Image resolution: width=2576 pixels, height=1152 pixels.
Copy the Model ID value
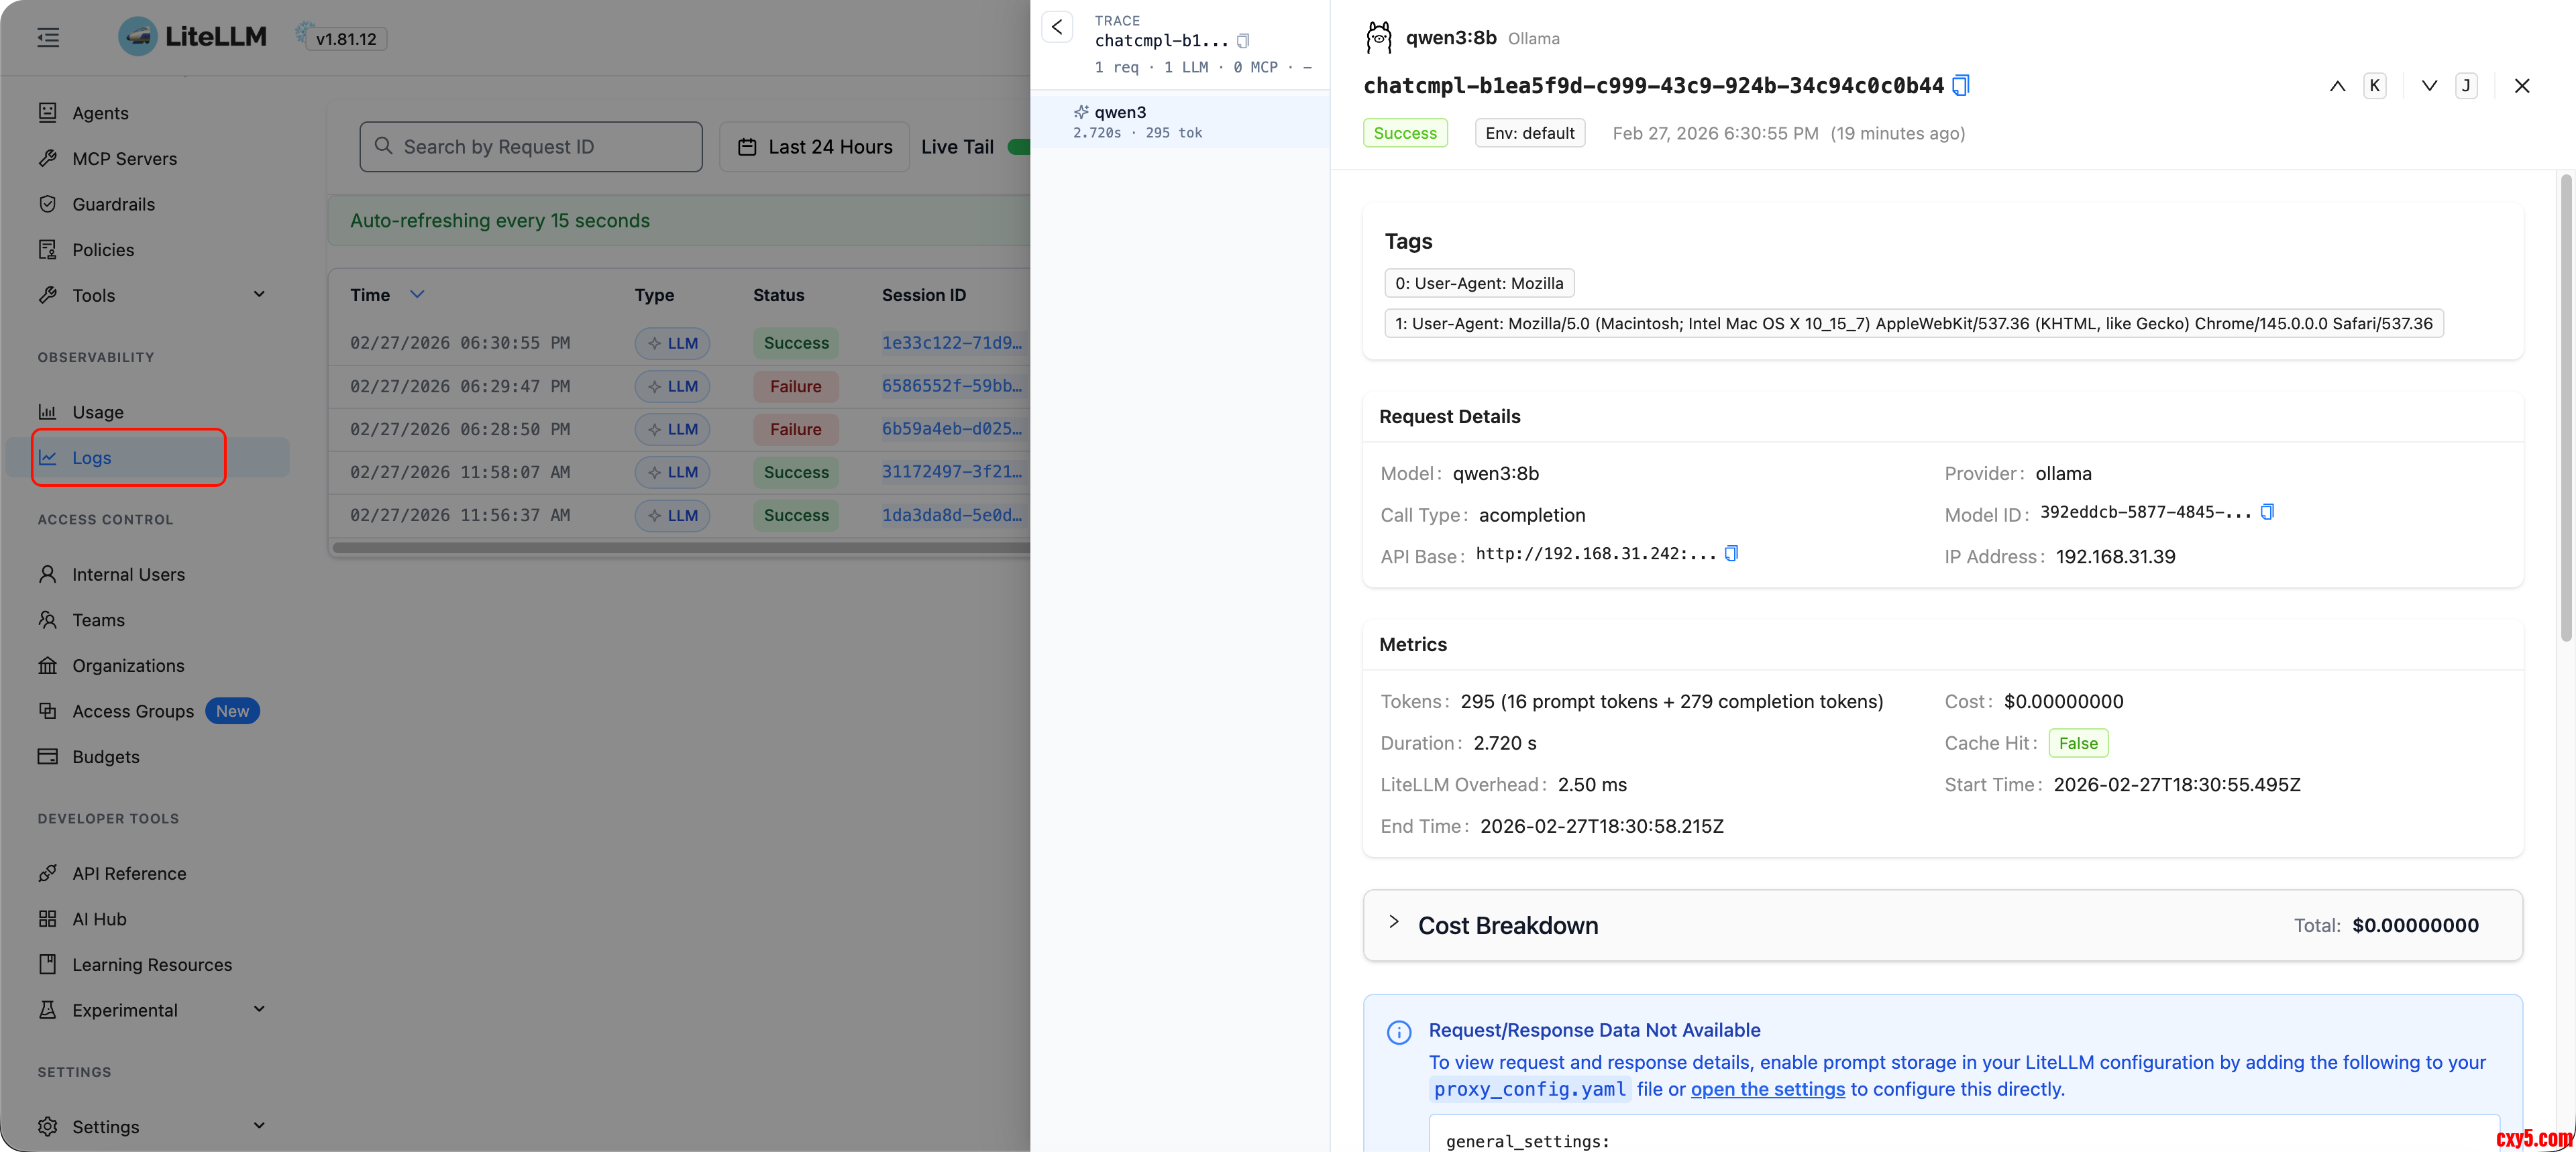[2267, 512]
